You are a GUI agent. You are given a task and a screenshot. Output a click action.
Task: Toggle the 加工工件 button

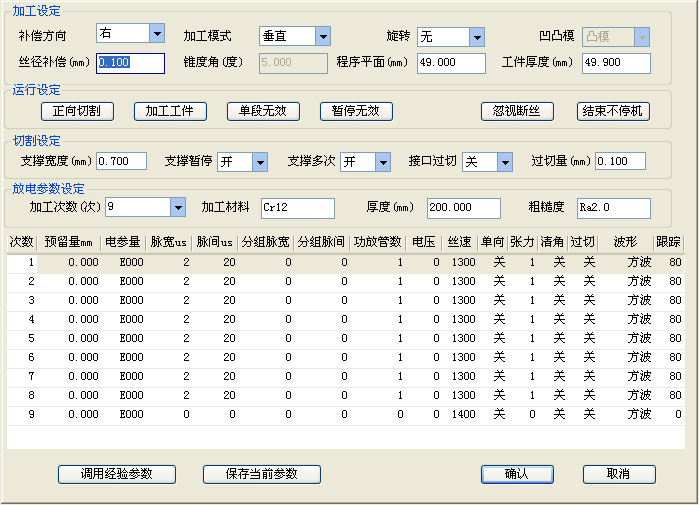pyautogui.click(x=170, y=111)
